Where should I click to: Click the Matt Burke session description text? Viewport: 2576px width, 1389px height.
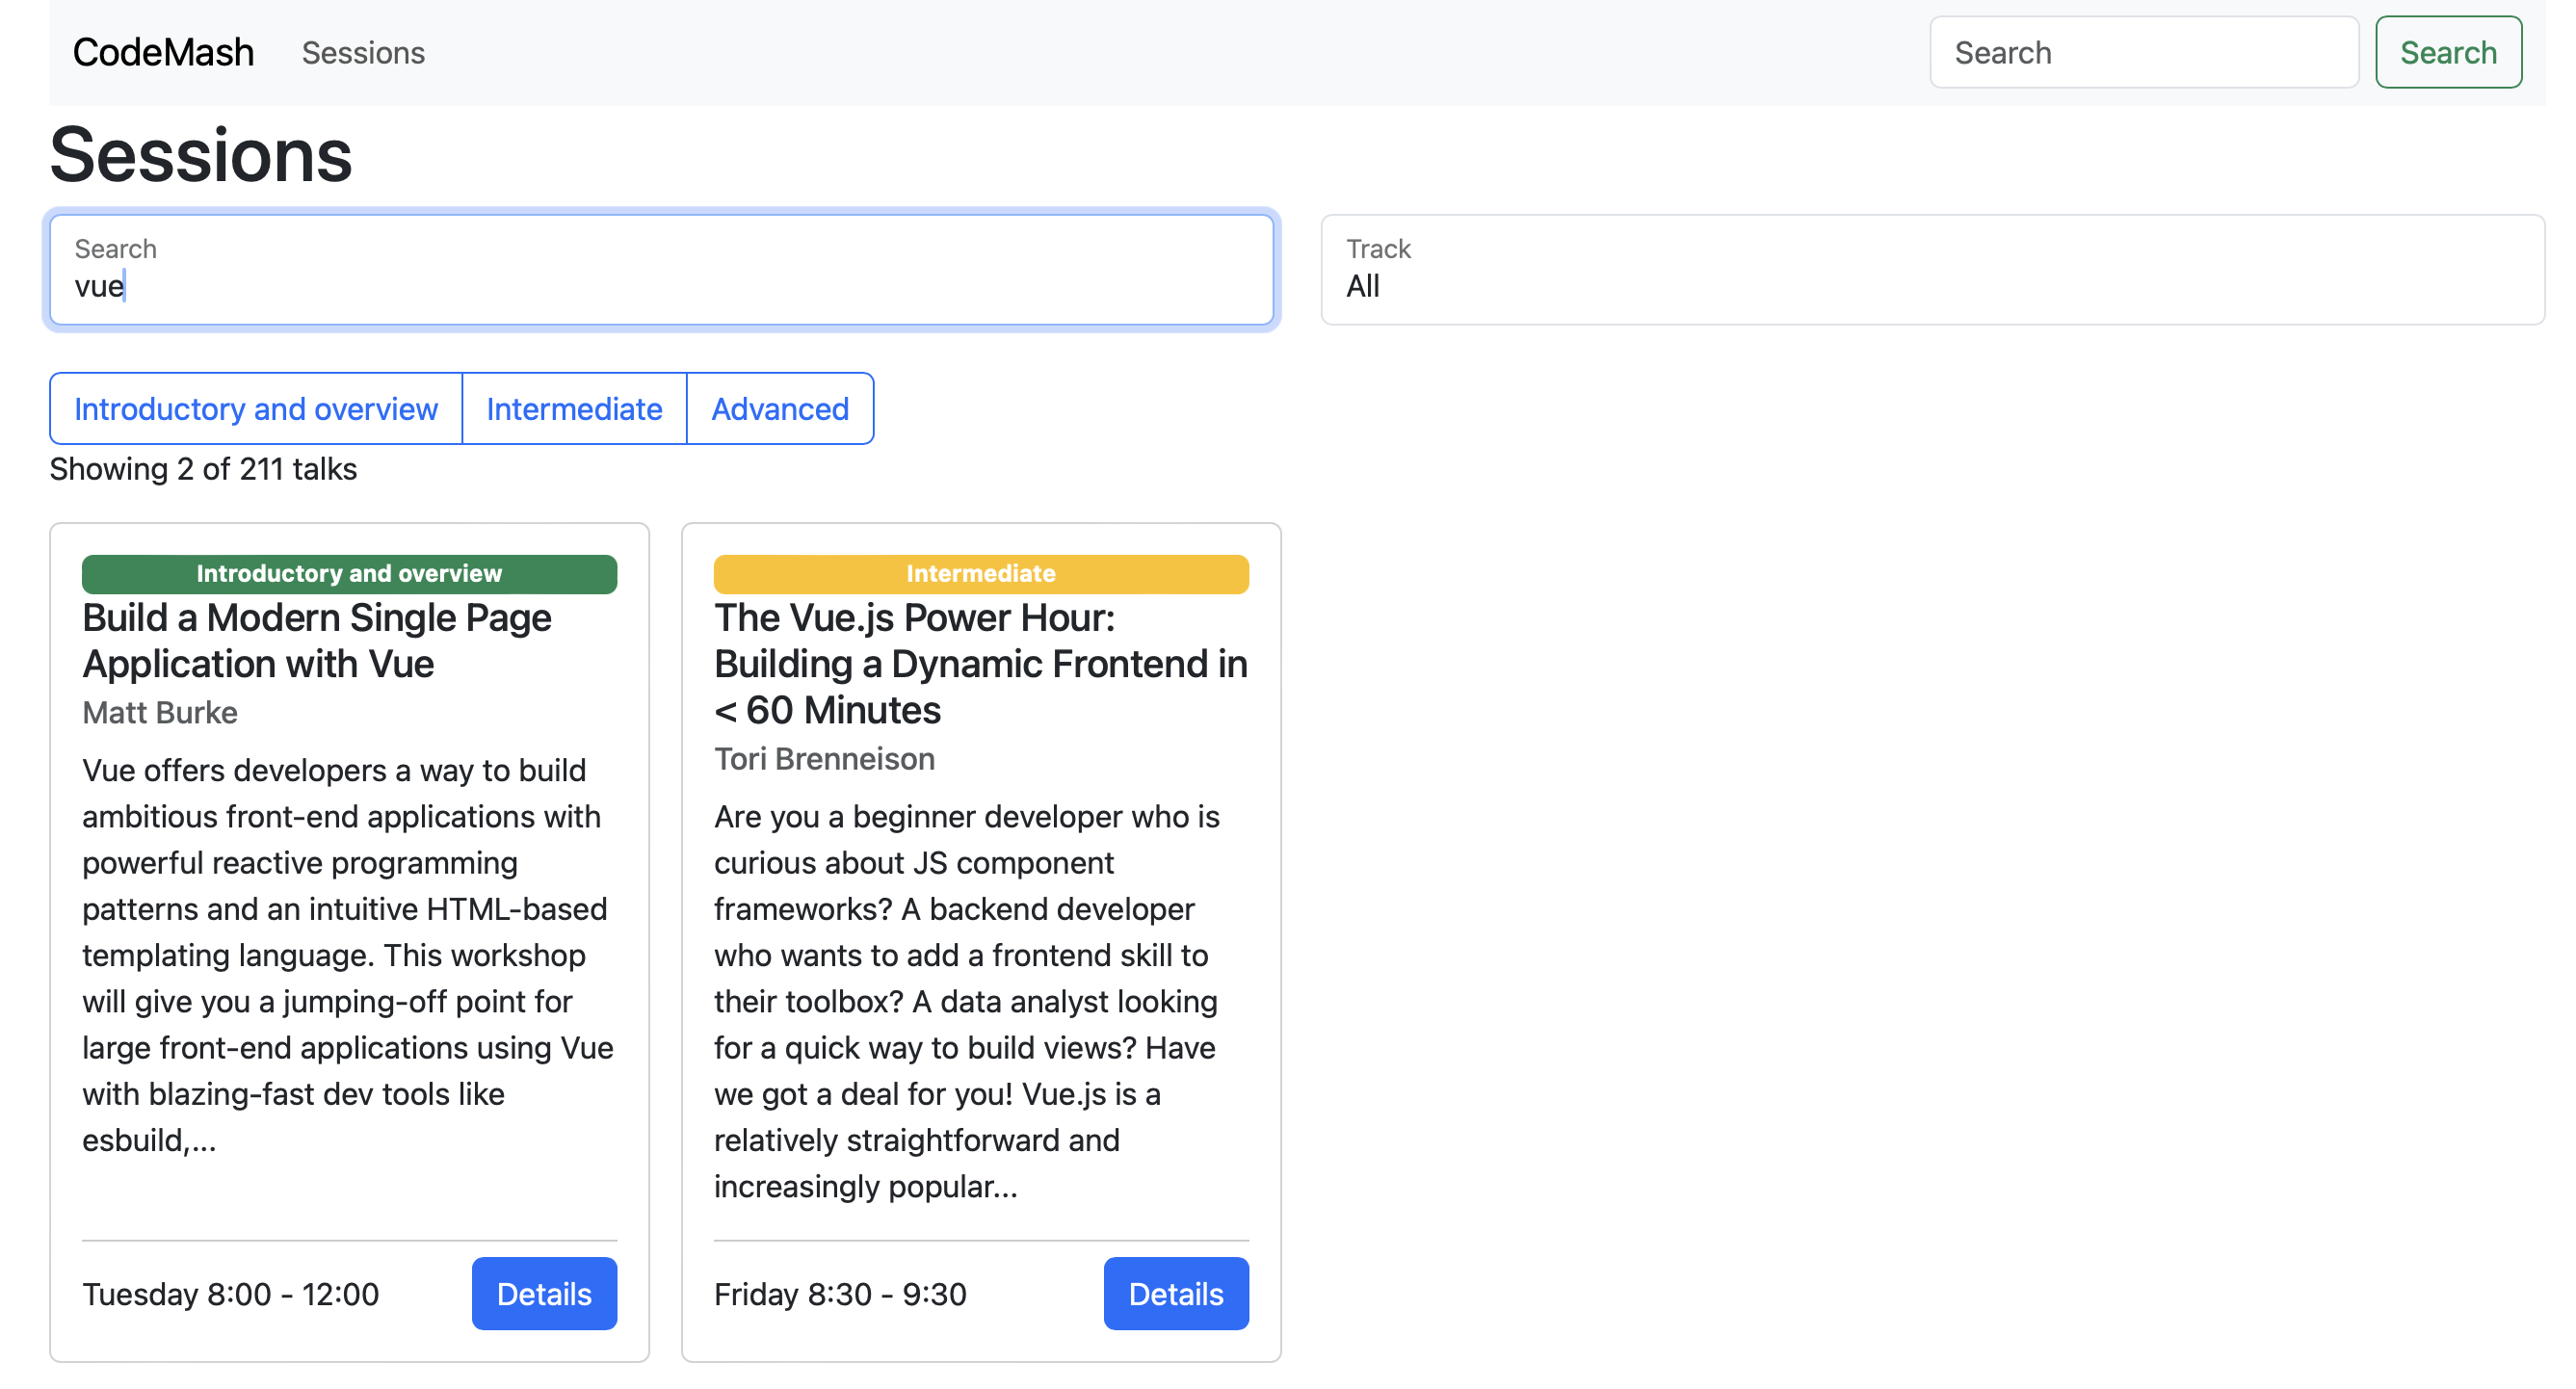348,955
